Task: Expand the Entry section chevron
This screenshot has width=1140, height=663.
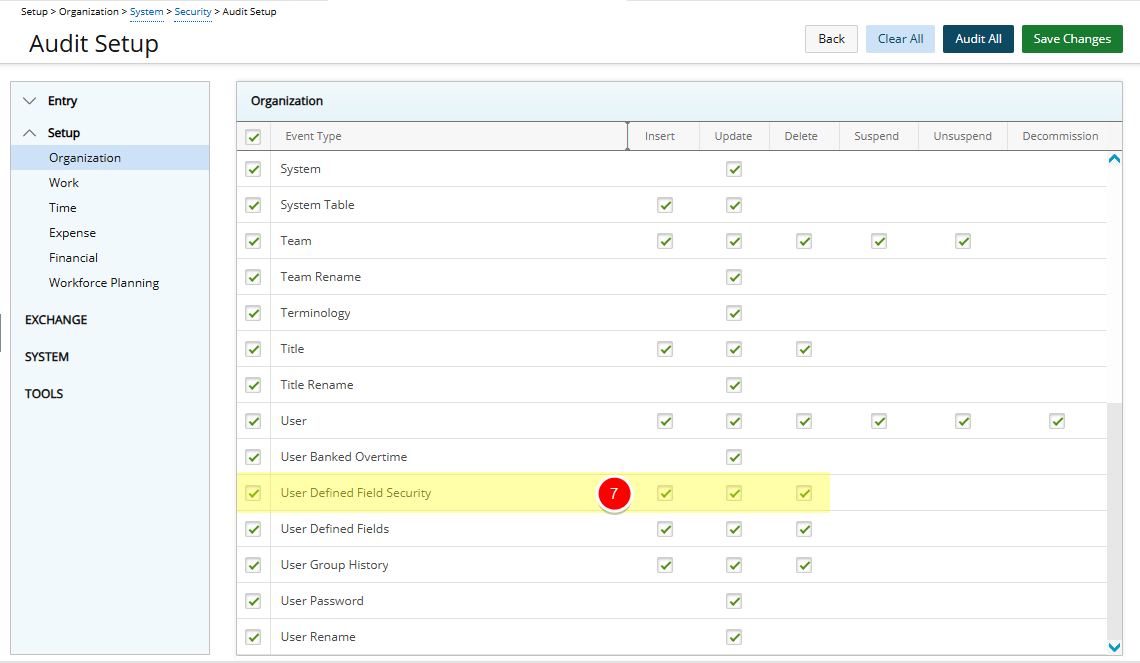Action: (x=30, y=101)
